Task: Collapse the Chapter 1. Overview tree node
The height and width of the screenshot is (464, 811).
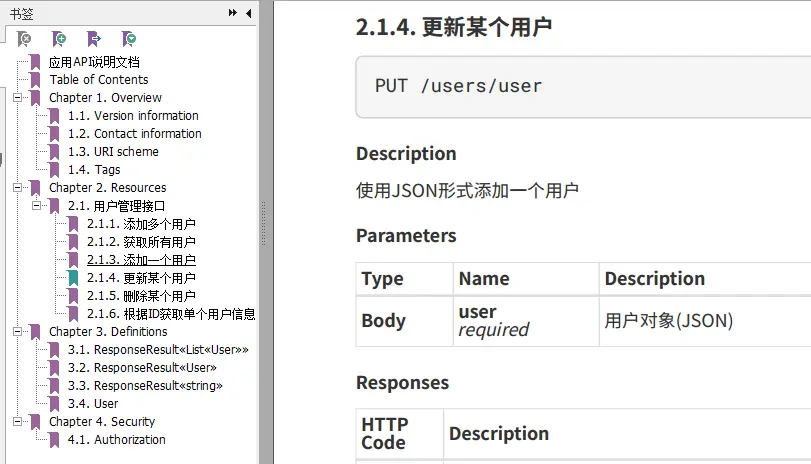Action: 17,98
